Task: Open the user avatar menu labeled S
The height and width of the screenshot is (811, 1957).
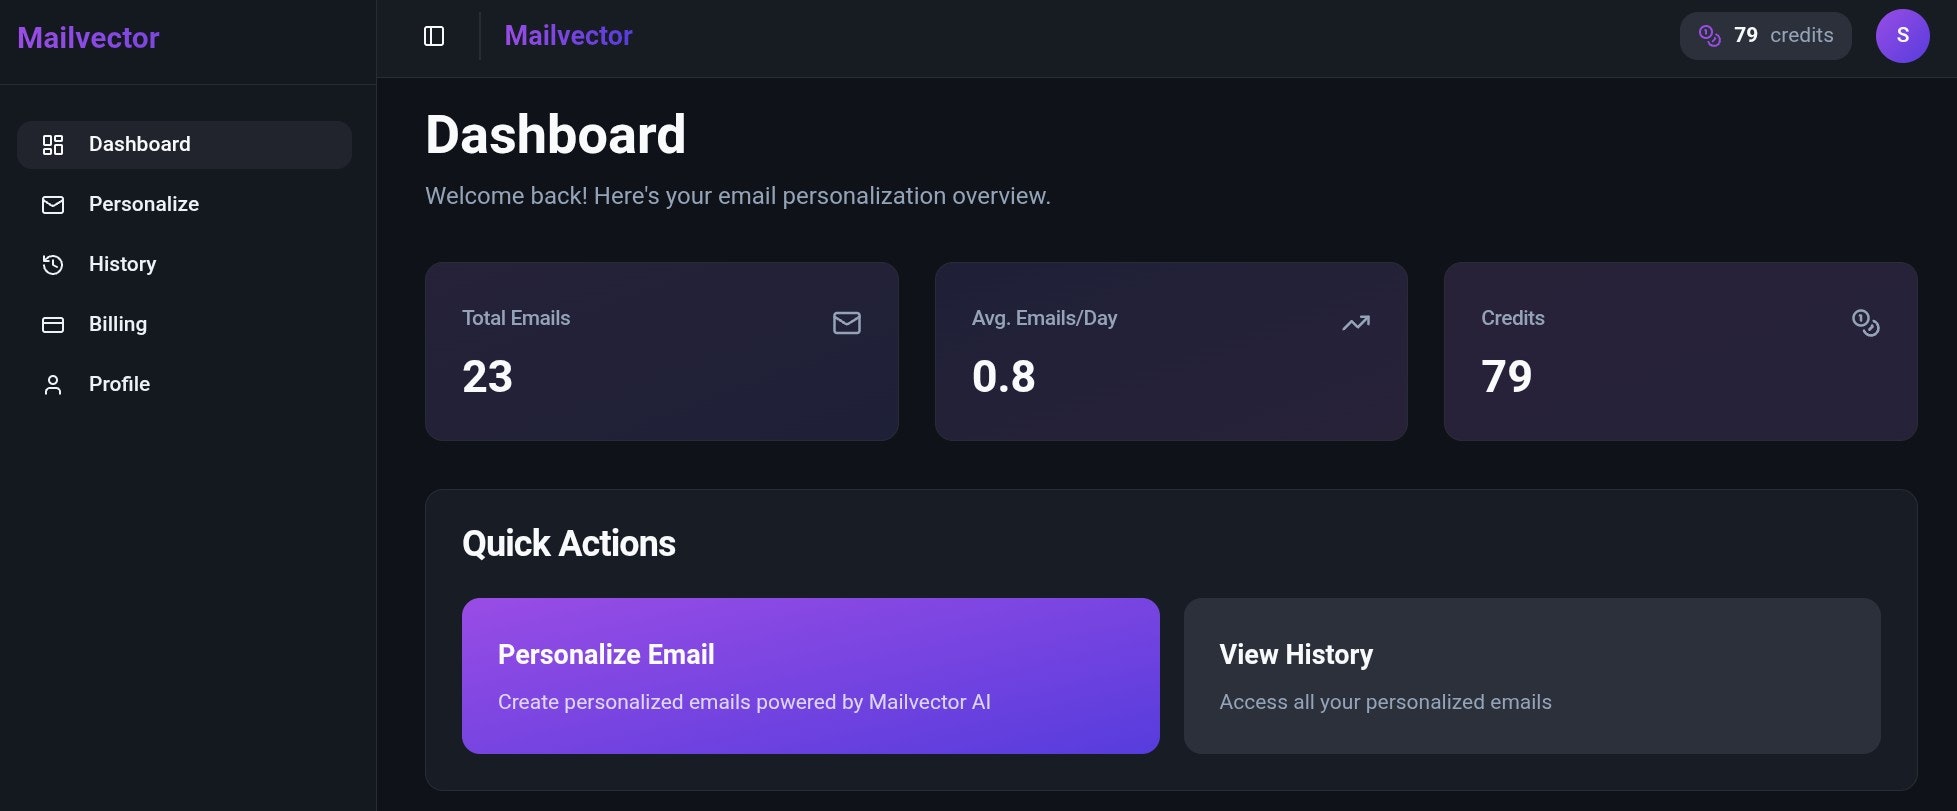Action: tap(1902, 36)
